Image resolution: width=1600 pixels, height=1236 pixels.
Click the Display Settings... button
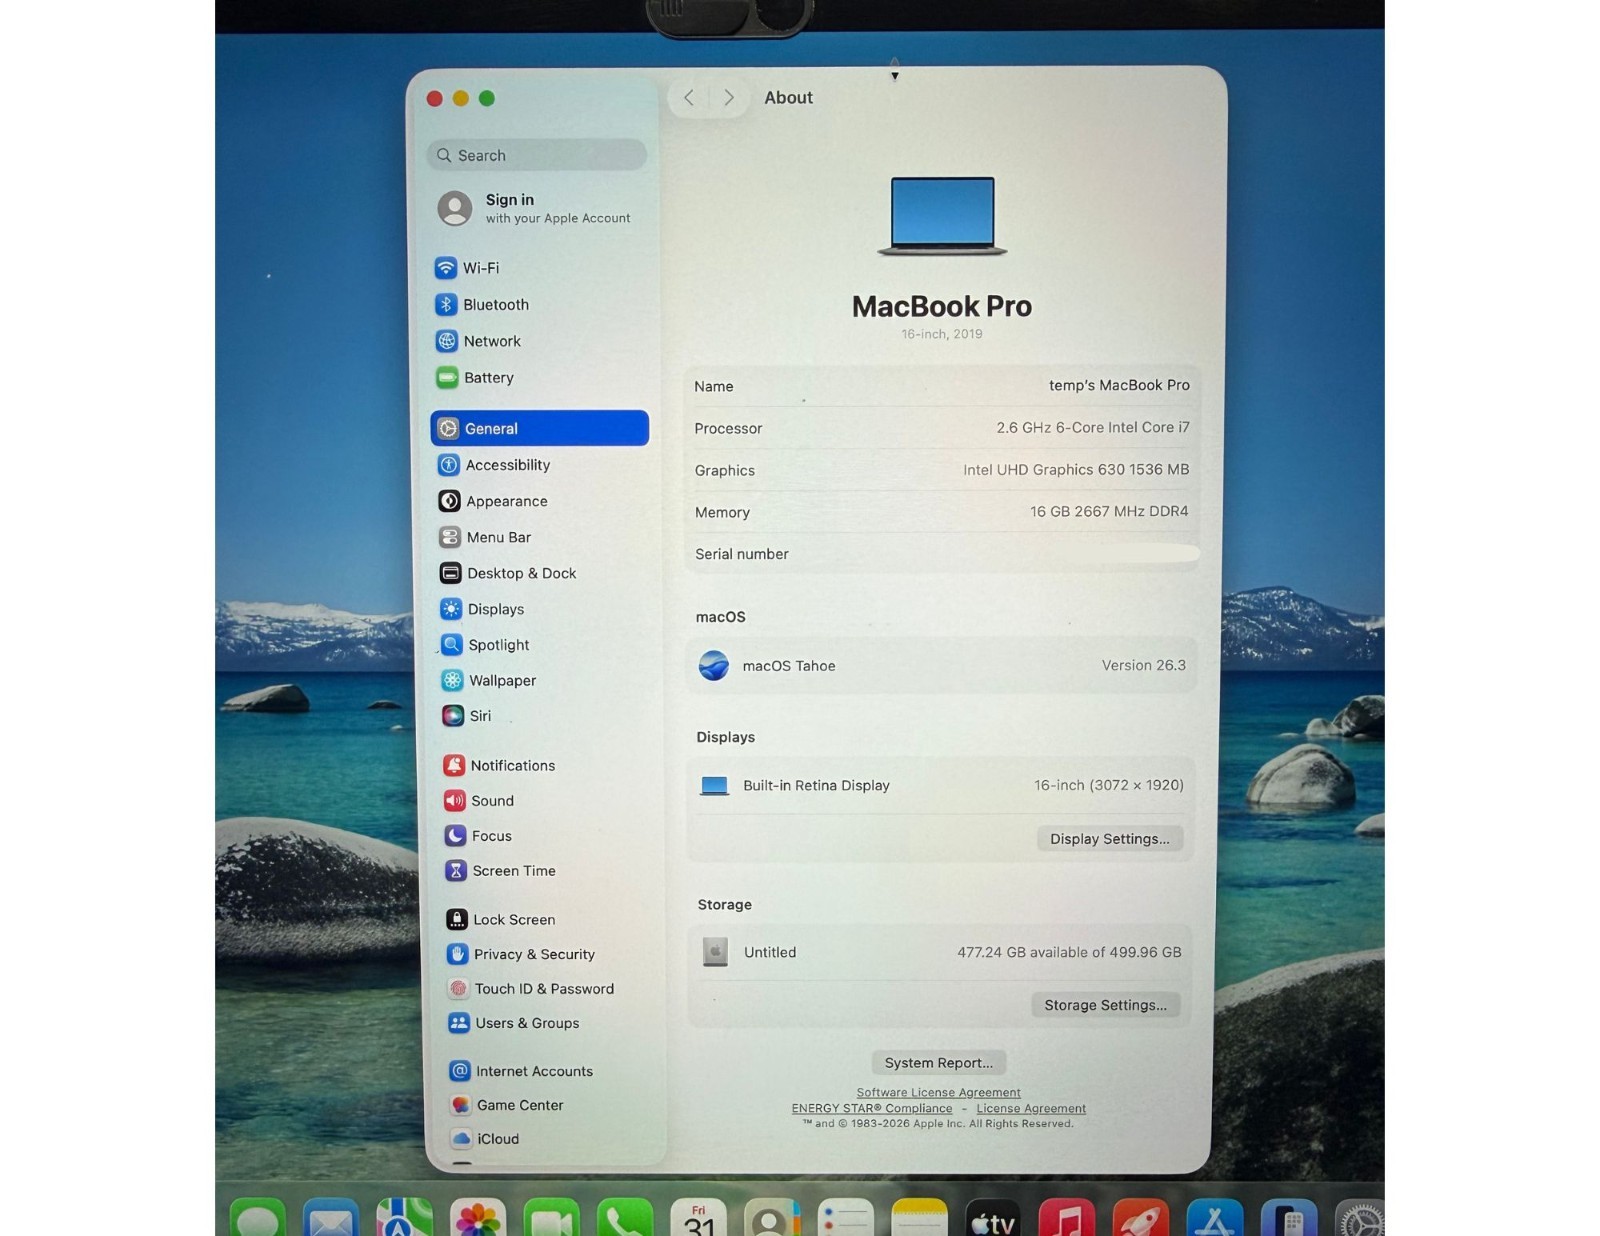pyautogui.click(x=1110, y=839)
